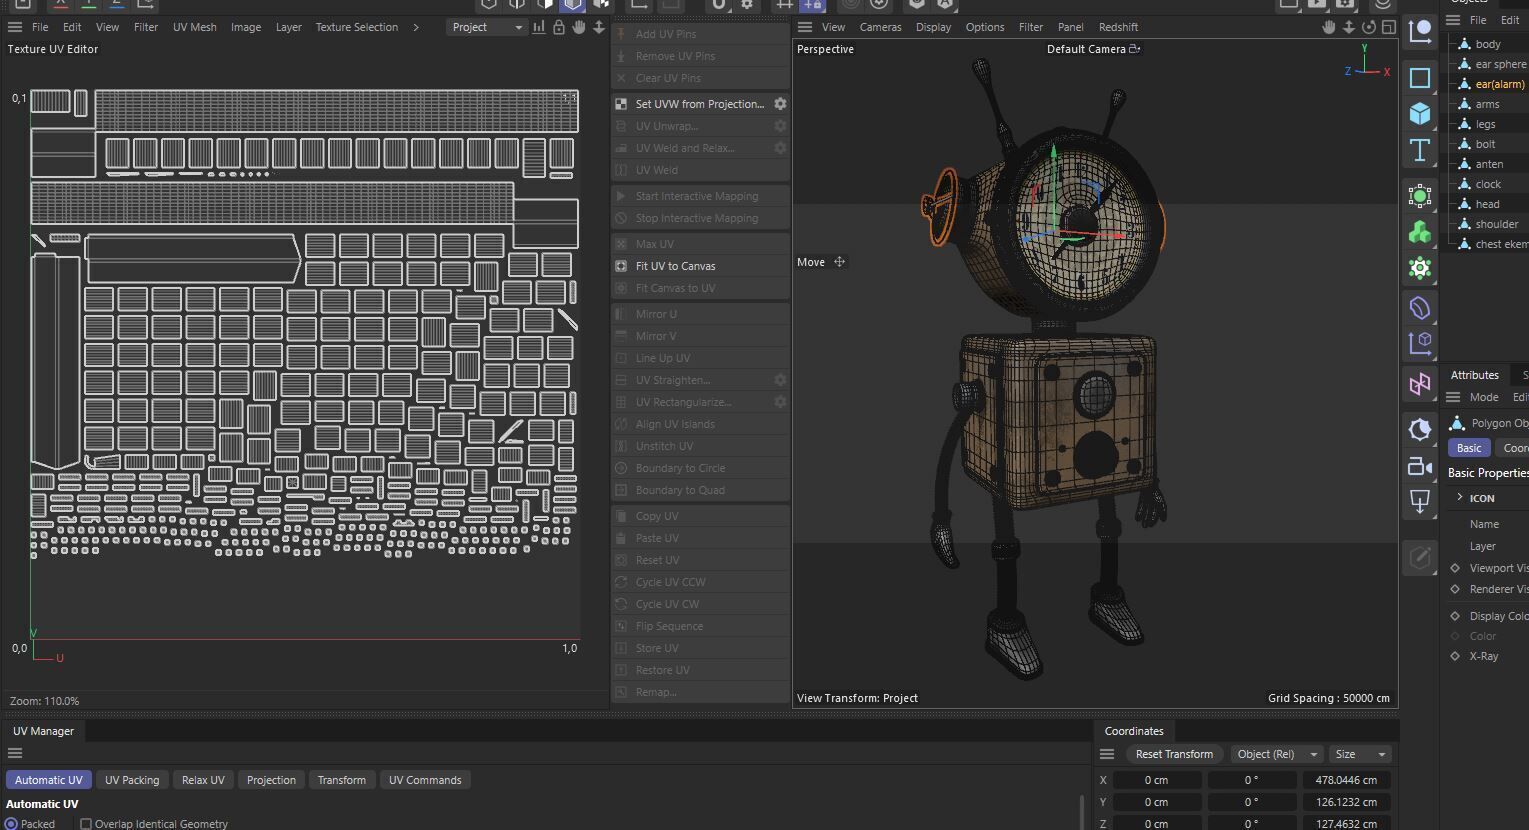Open the viewport Cameras menu
Image resolution: width=1529 pixels, height=830 pixels.
pos(880,27)
